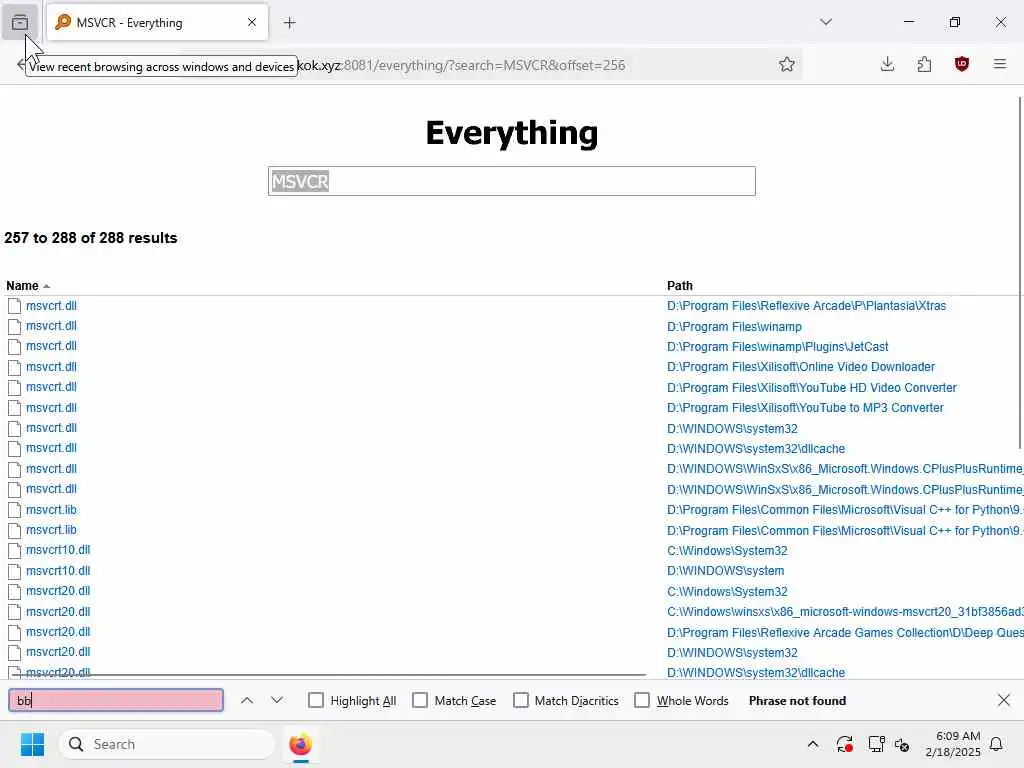Open msvcrt10.dll in C:\Windows\System32
The height and width of the screenshot is (768, 1024).
(58, 550)
